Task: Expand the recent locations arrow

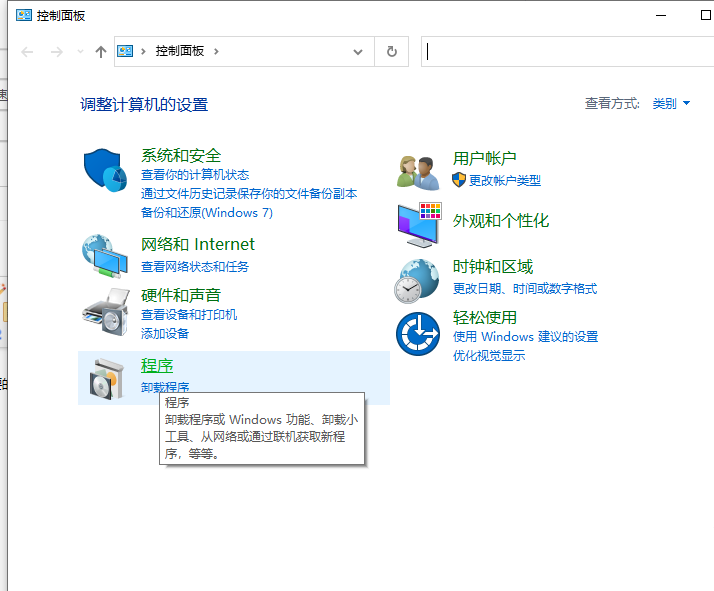Action: point(81,52)
